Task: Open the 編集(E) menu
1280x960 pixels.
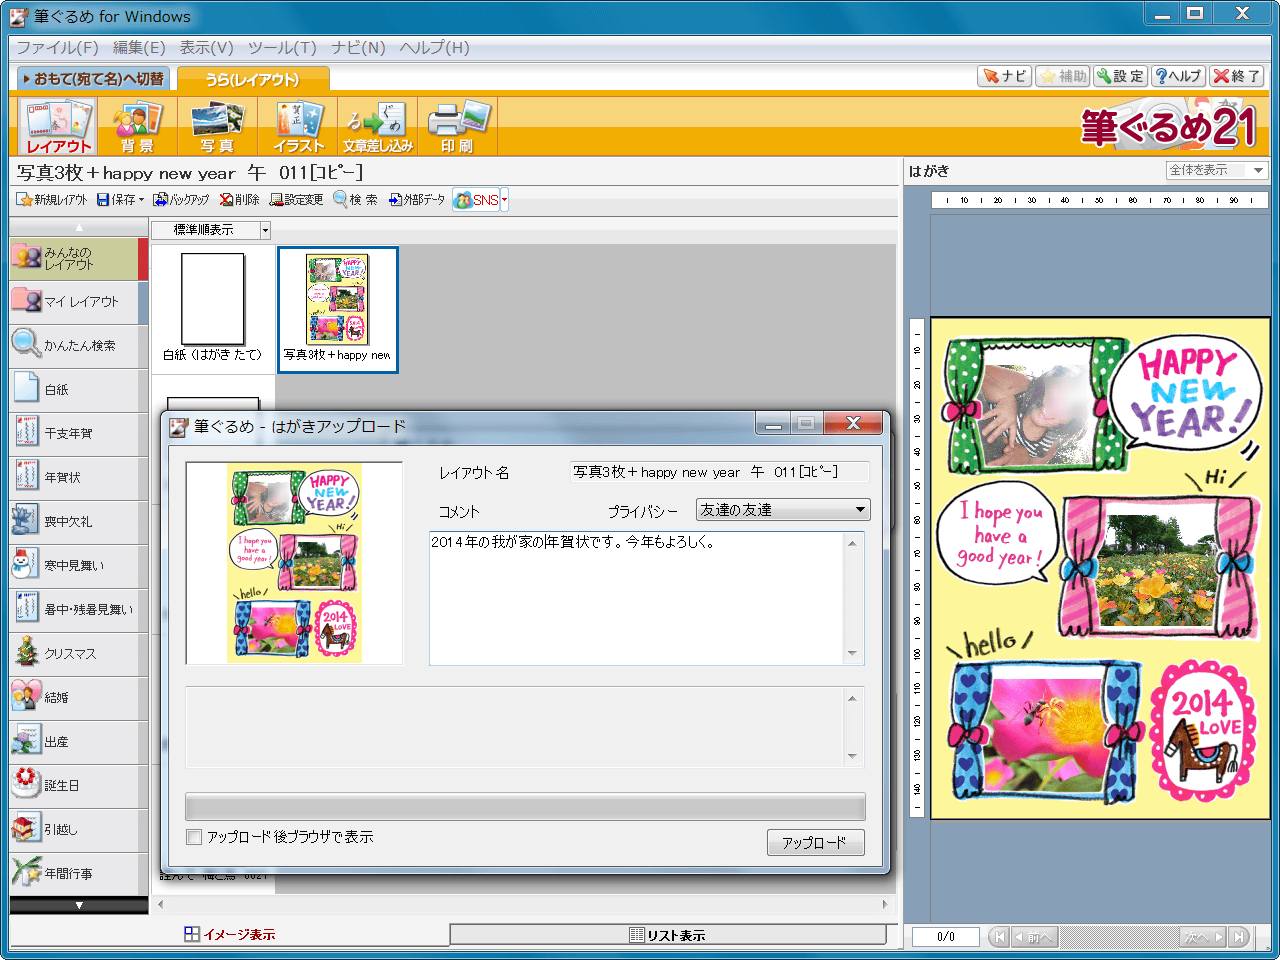Action: click(139, 48)
